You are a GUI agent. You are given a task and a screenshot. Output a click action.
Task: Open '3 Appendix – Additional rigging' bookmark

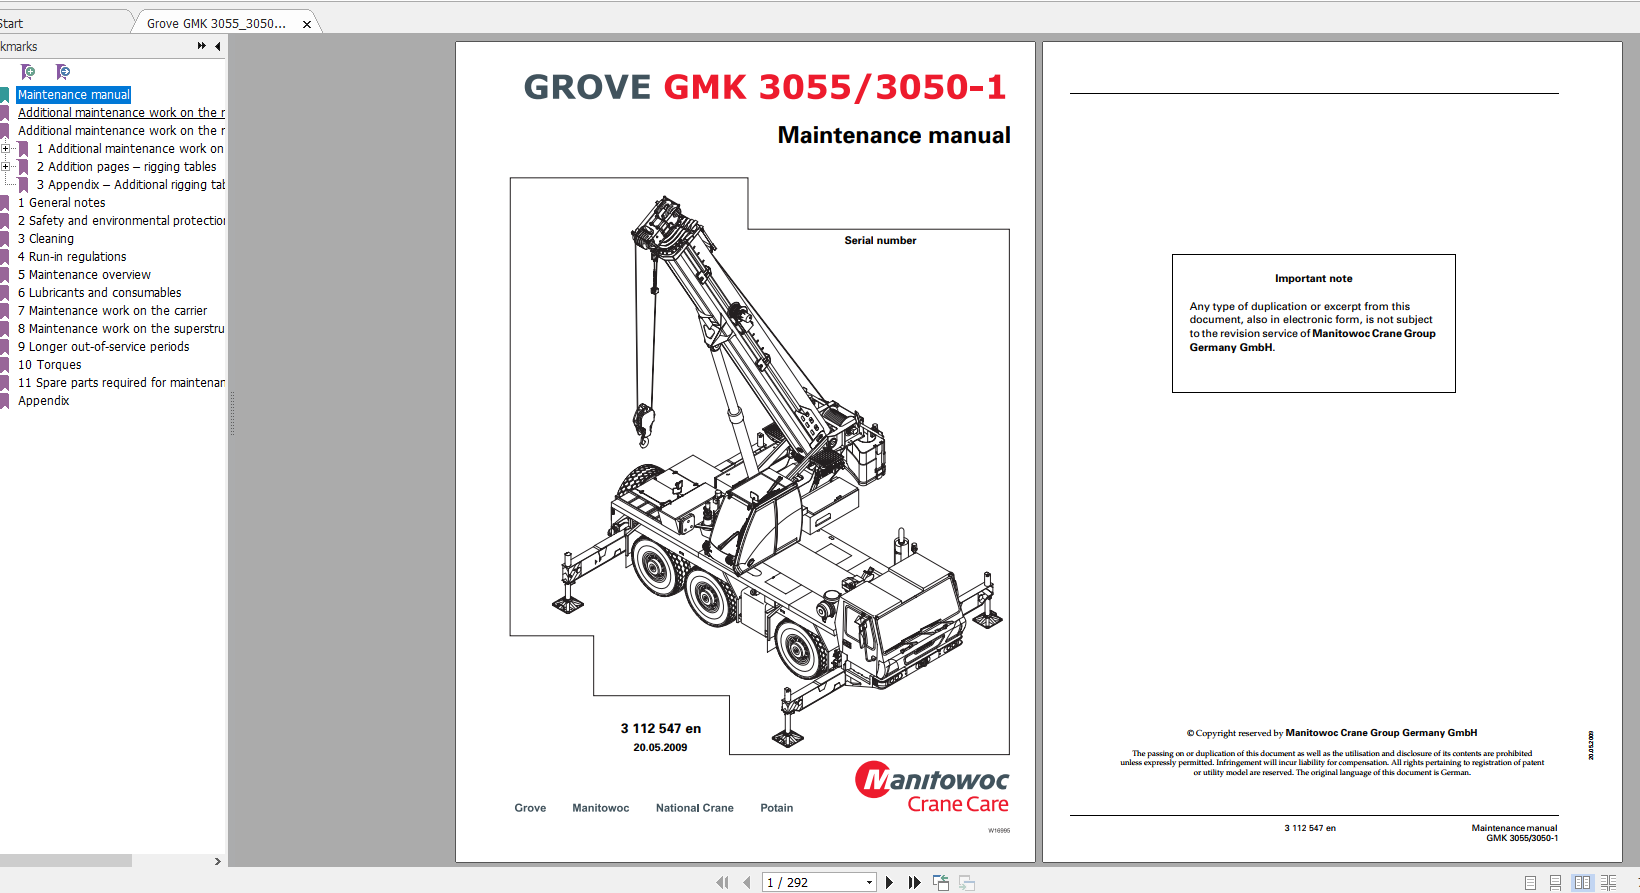point(130,184)
